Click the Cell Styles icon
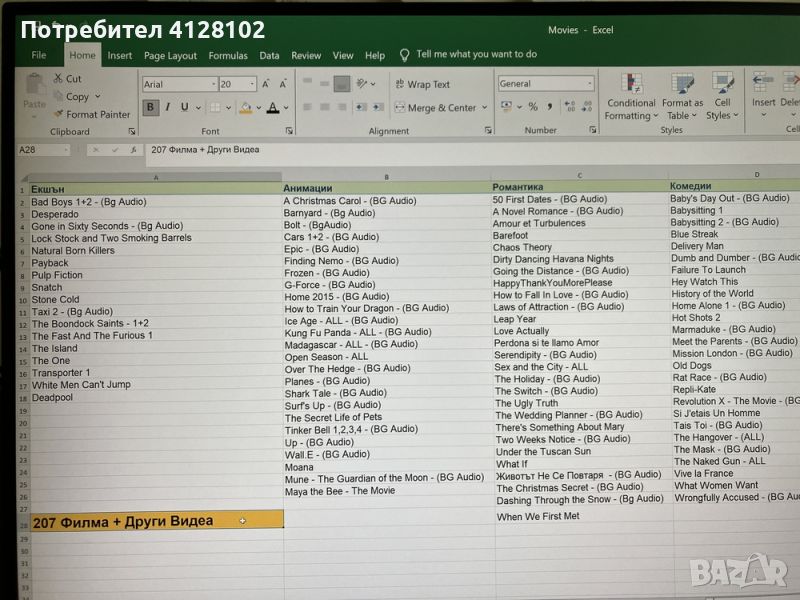The height and width of the screenshot is (600, 800). point(722,86)
